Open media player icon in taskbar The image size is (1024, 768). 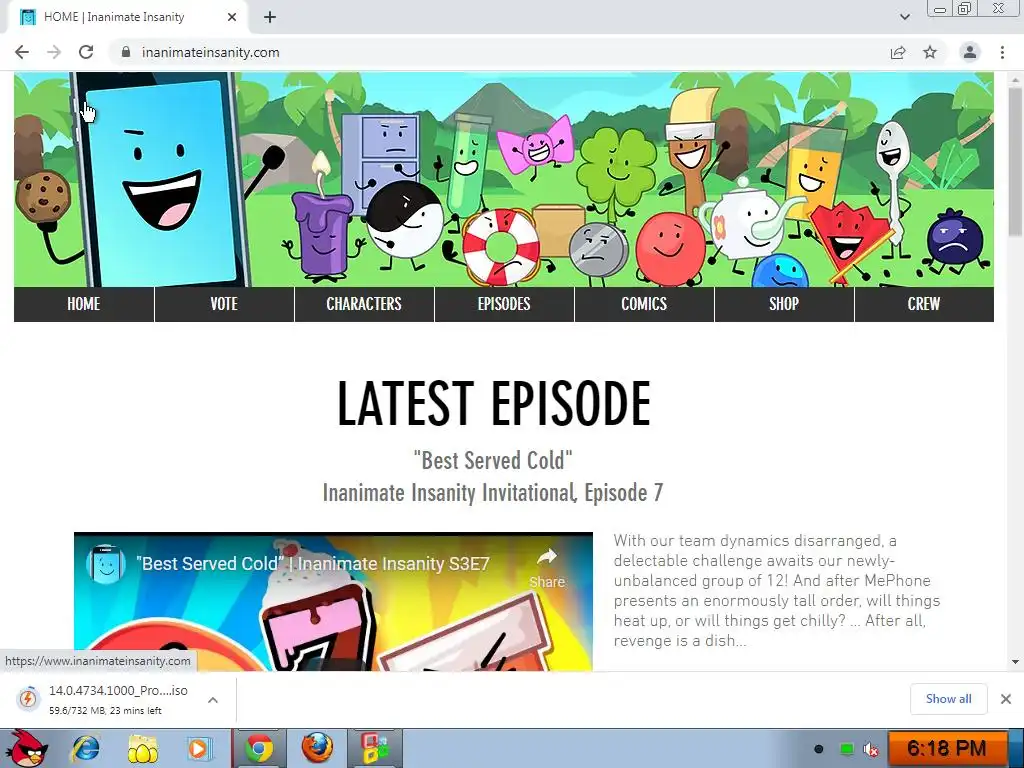pyautogui.click(x=198, y=749)
